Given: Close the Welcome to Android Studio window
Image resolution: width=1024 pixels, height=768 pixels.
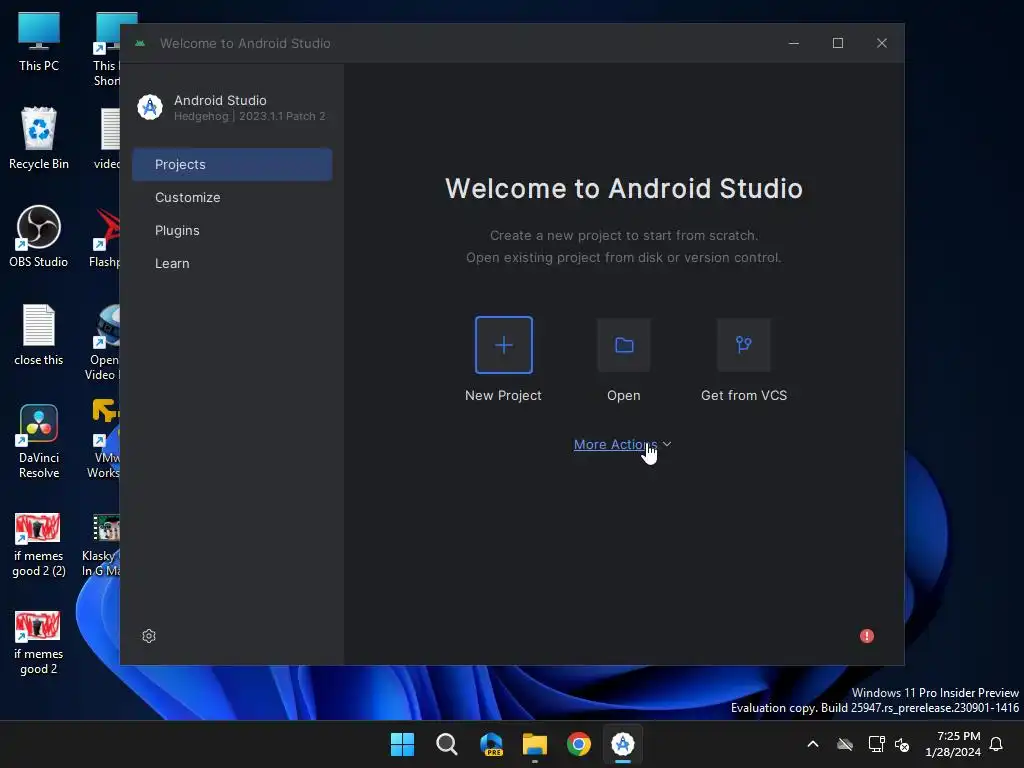Looking at the screenshot, I should pos(882,43).
